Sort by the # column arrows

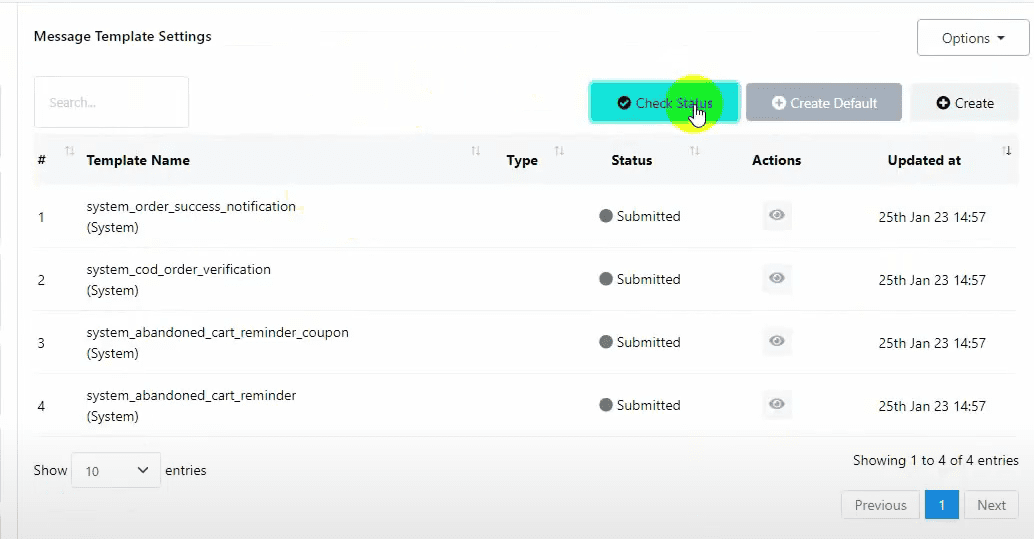[x=70, y=151]
